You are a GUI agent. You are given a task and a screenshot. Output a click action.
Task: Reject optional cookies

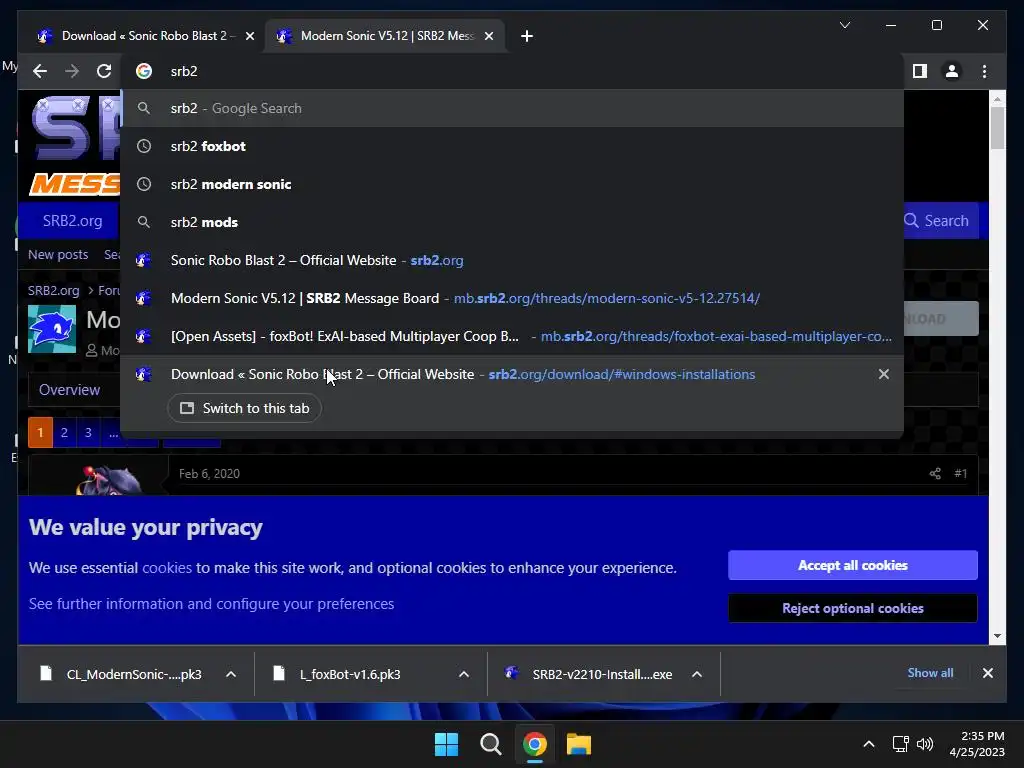coord(853,609)
